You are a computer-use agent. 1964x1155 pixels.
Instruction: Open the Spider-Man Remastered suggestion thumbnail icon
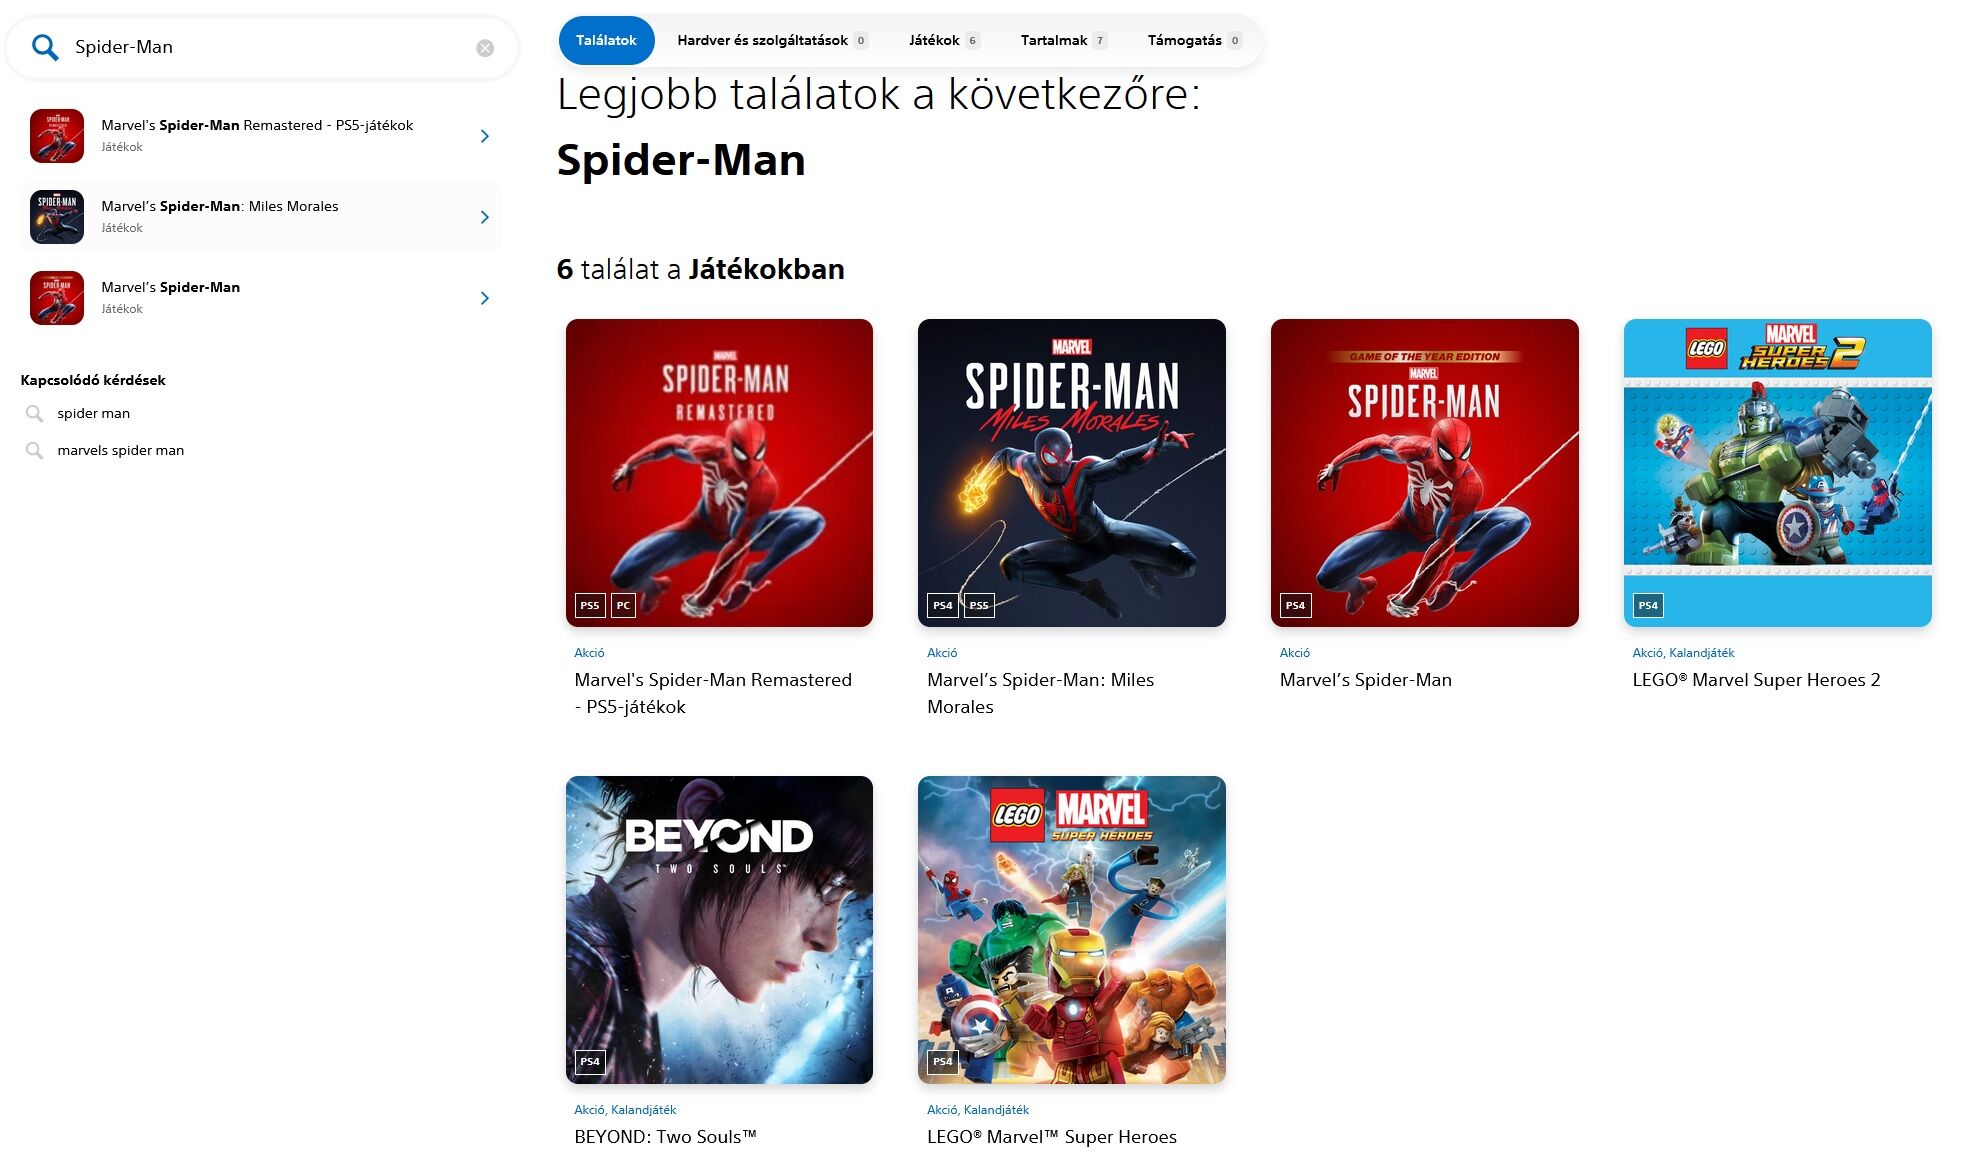coord(57,136)
